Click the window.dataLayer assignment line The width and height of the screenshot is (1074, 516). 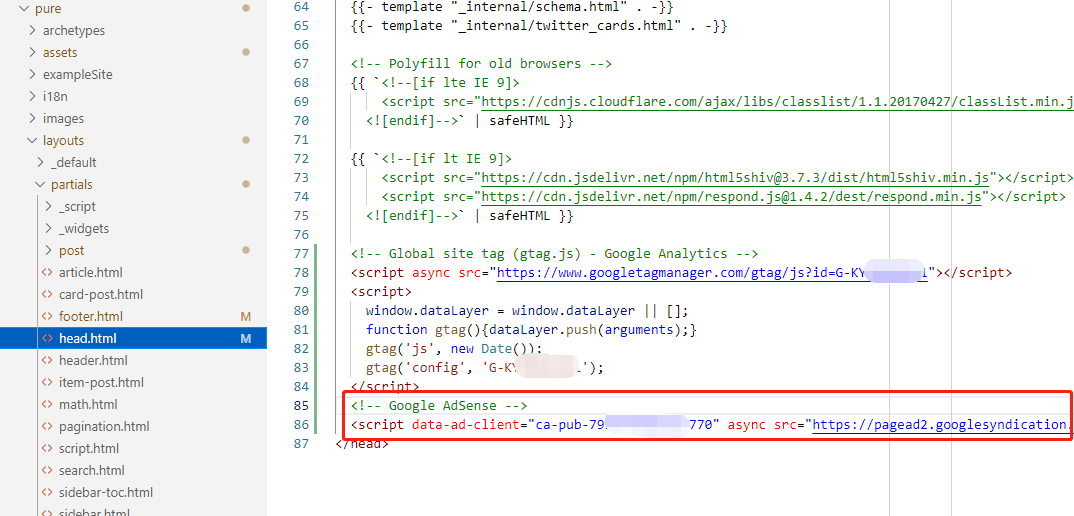(x=527, y=310)
